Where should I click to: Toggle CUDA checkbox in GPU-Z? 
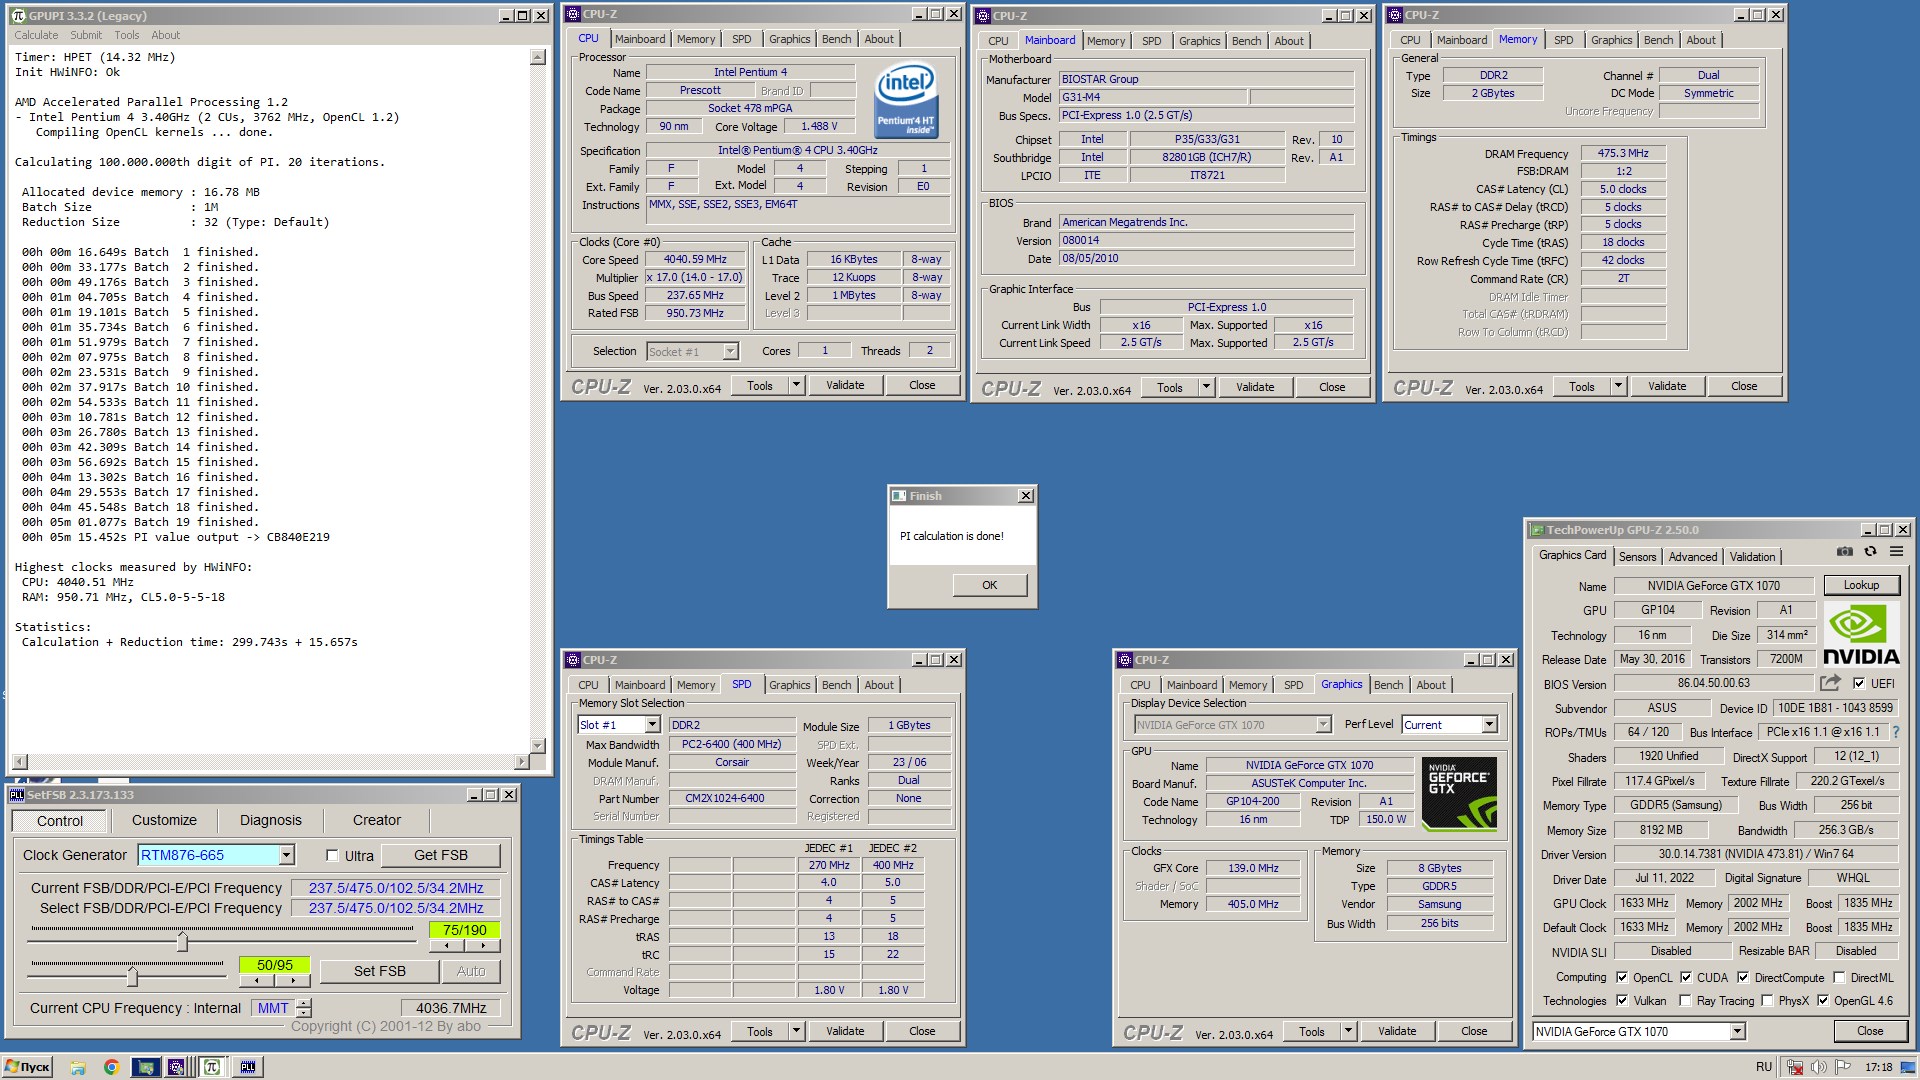1686,977
